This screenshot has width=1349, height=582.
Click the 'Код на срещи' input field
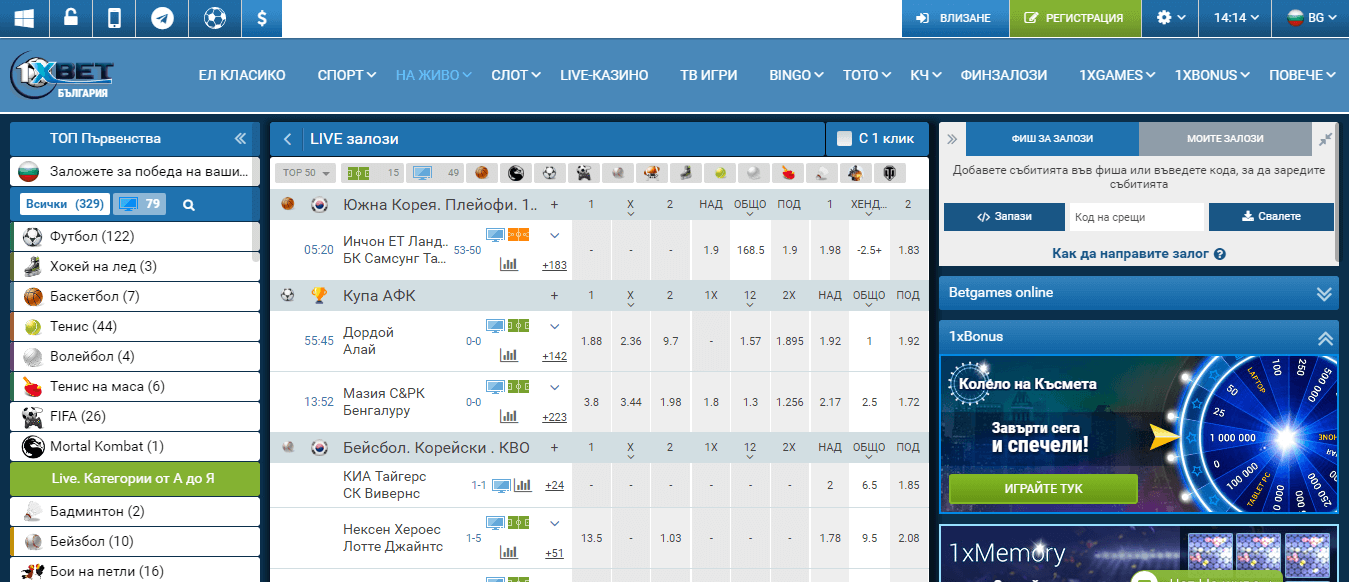coord(1137,217)
